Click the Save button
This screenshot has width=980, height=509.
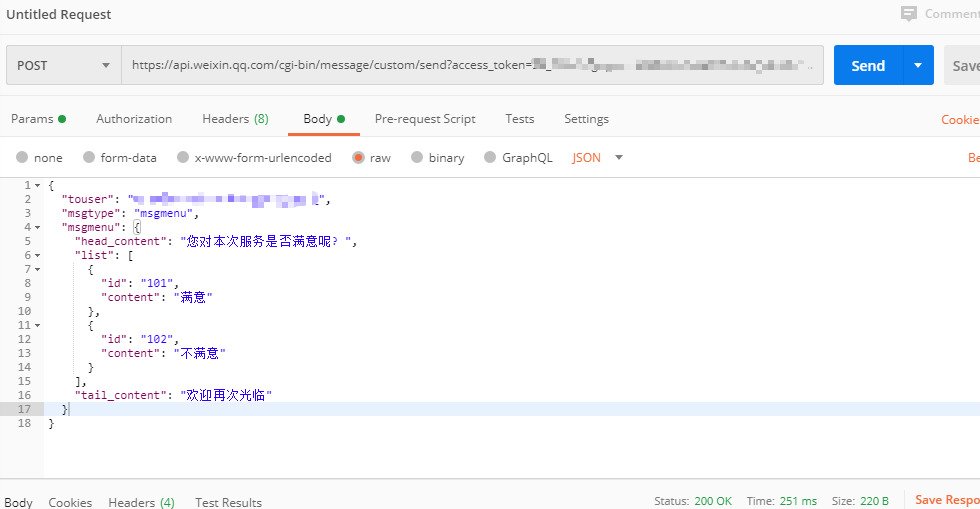[x=962, y=65]
